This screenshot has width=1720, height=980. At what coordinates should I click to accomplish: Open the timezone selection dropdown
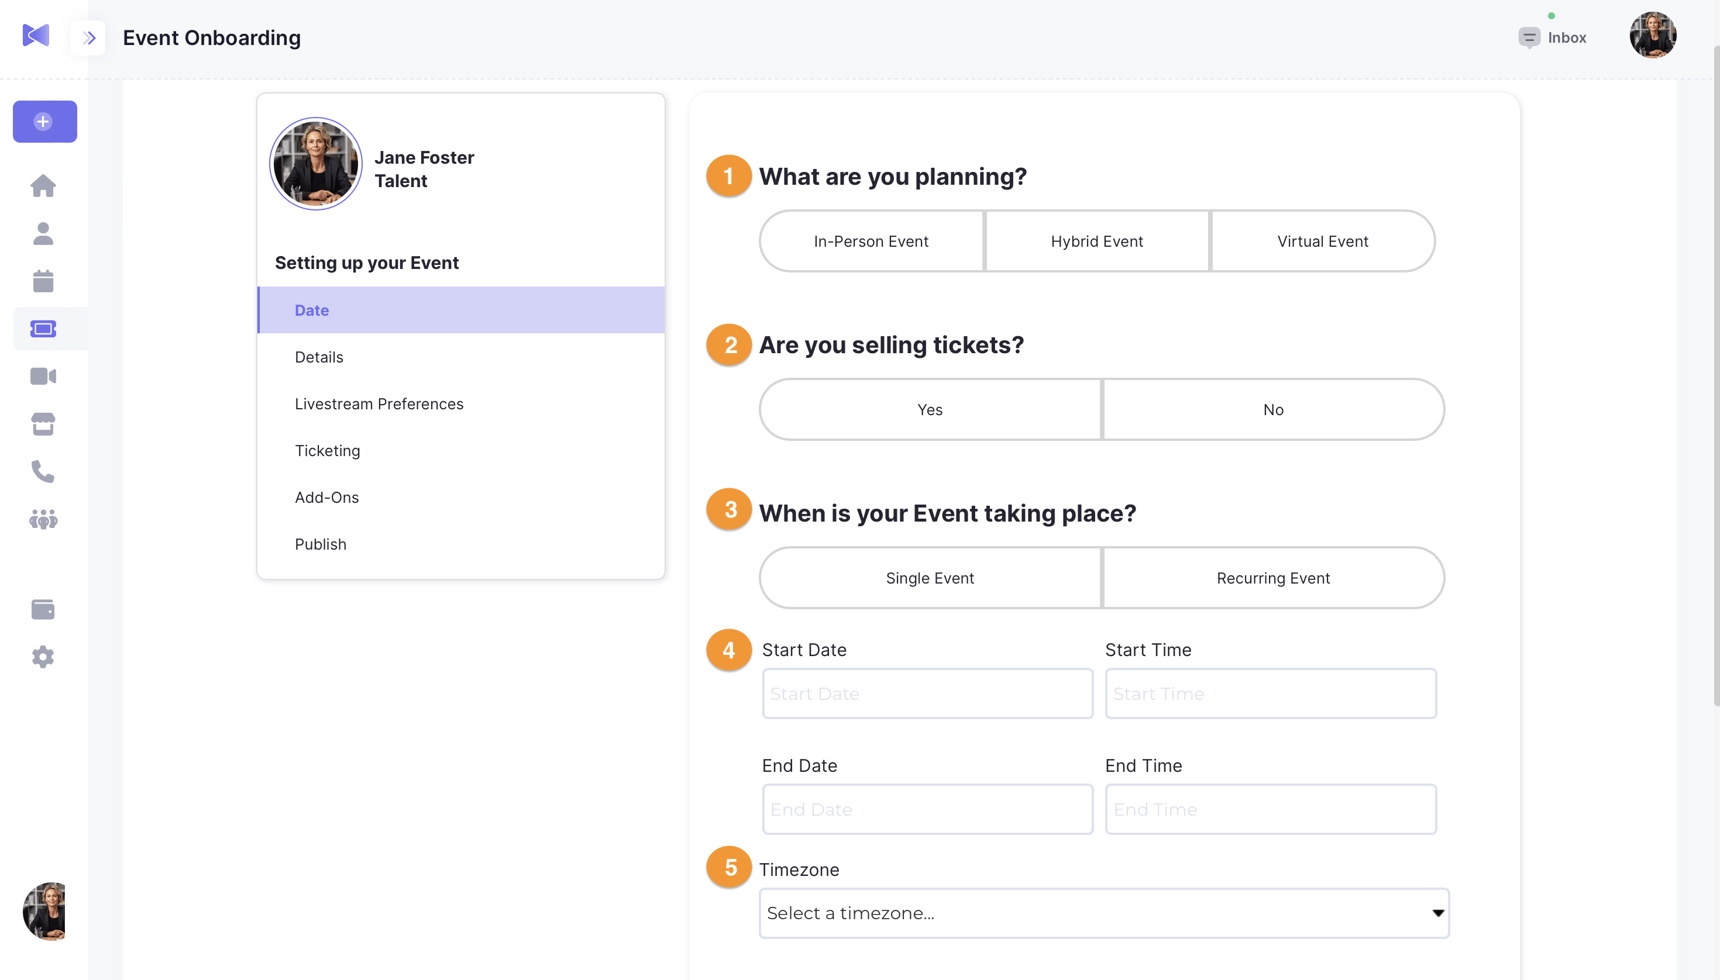click(1103, 913)
